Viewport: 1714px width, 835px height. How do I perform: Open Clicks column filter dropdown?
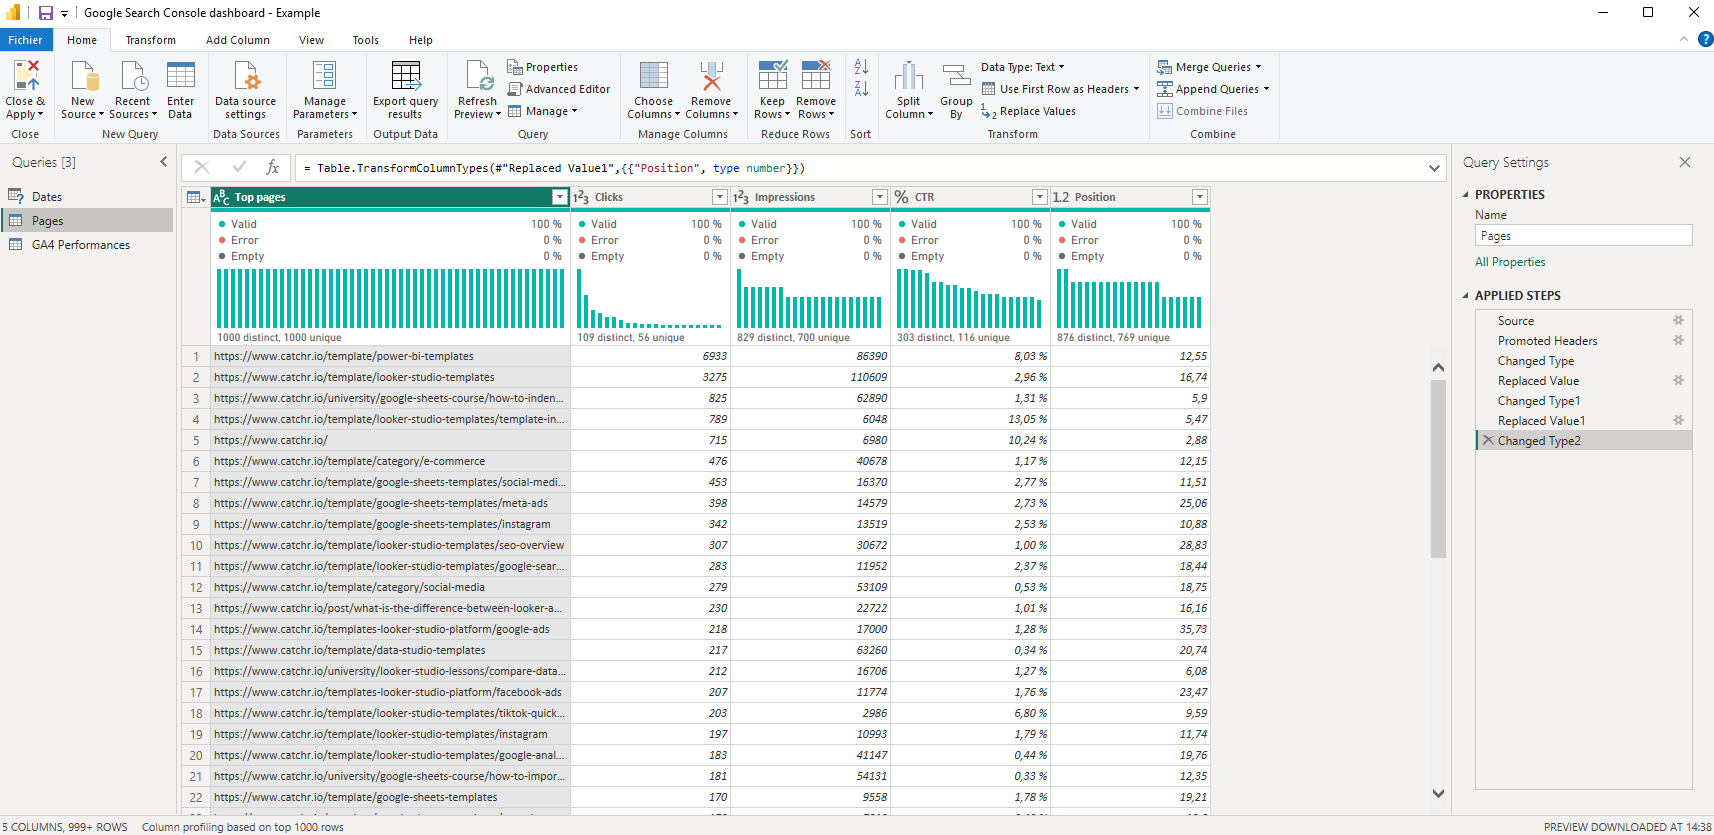click(x=720, y=197)
